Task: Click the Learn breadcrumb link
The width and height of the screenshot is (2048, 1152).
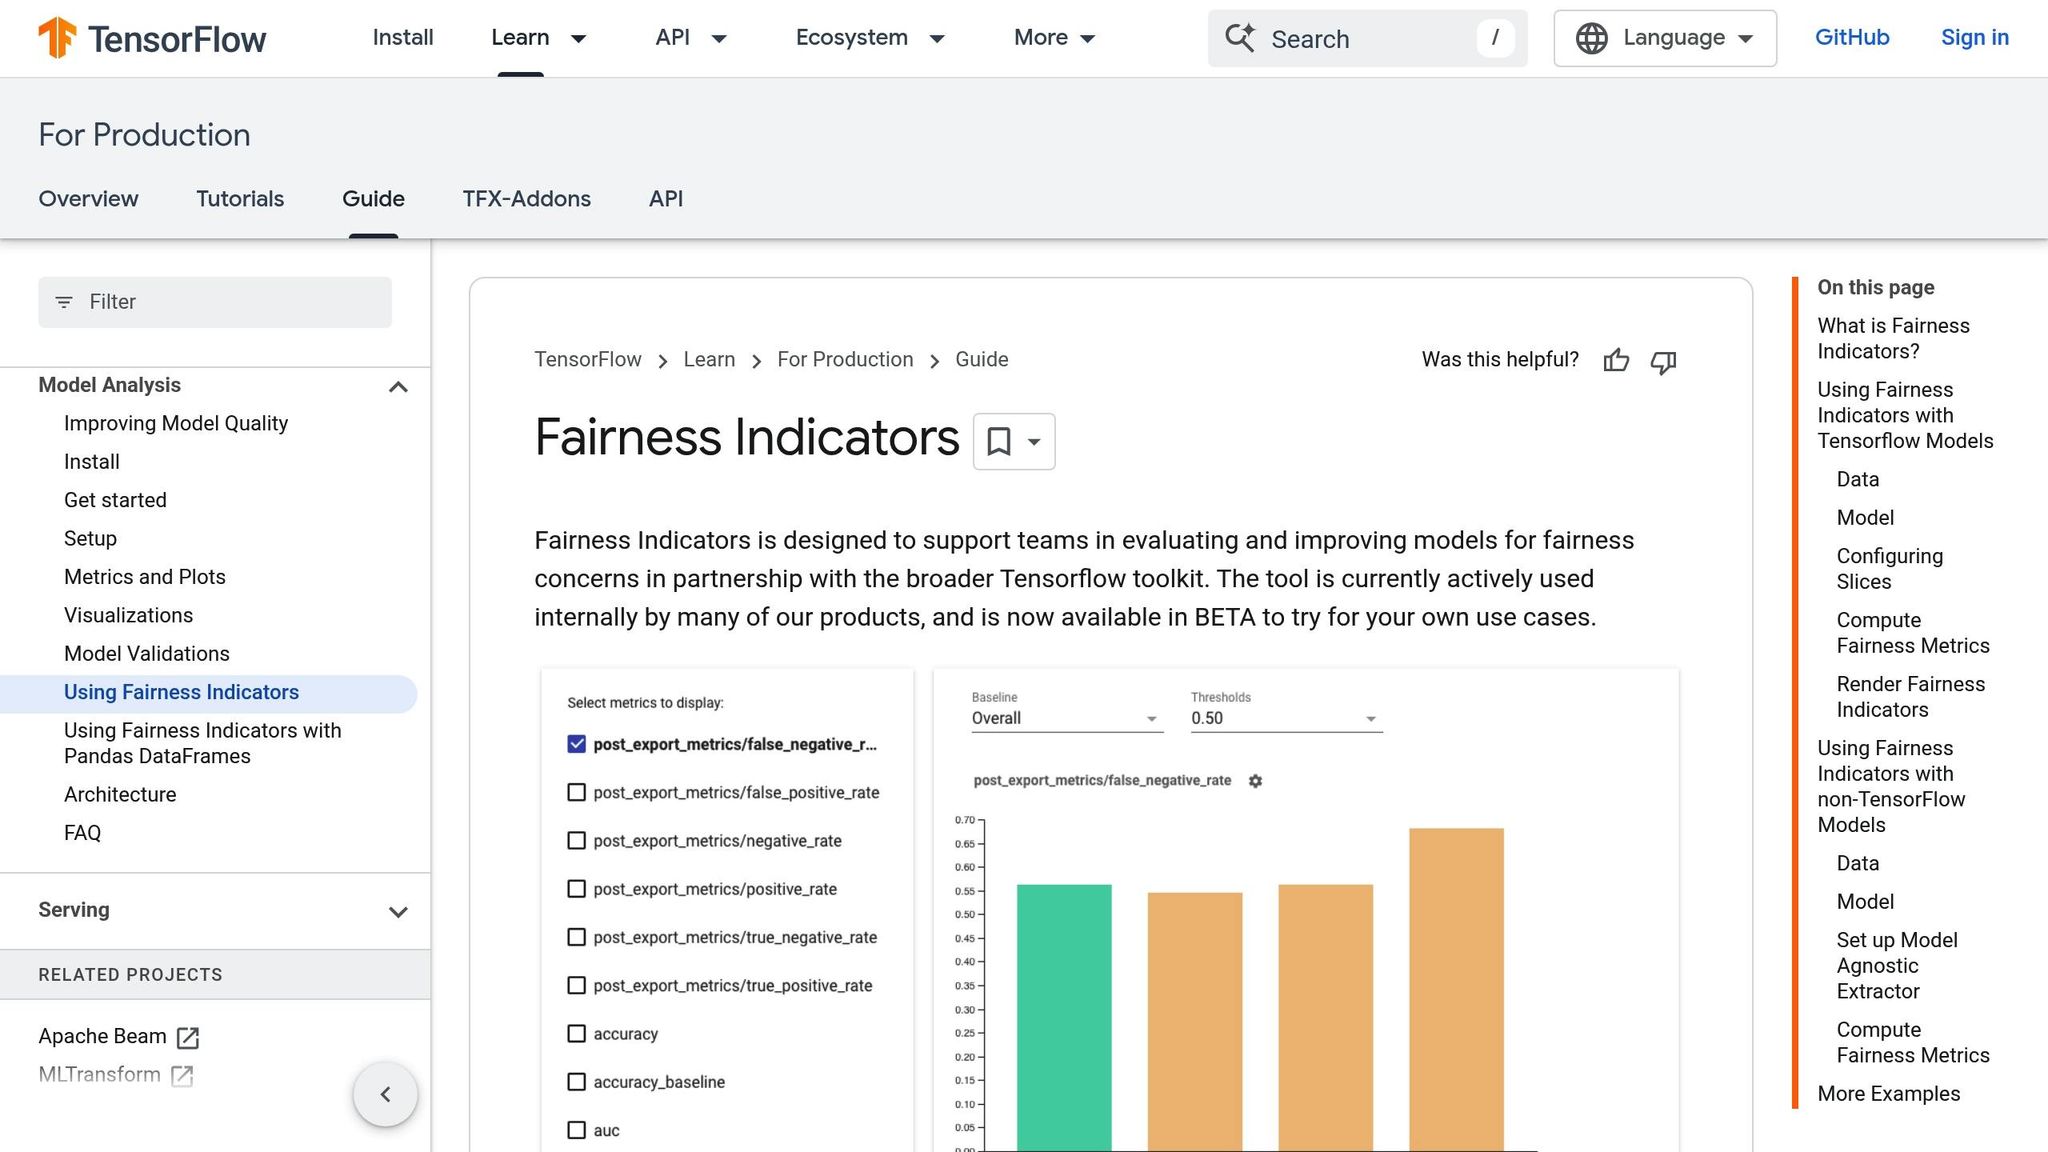Action: [x=709, y=360]
